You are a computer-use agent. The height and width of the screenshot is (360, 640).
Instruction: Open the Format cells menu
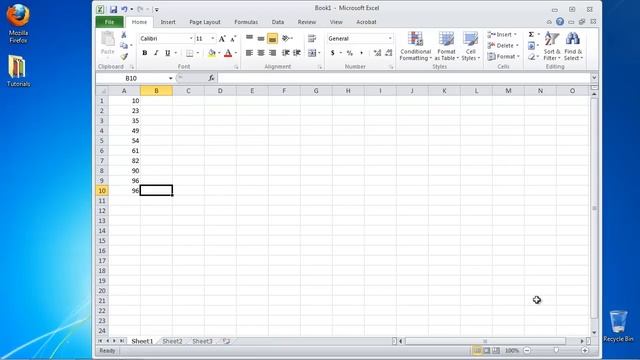click(x=503, y=57)
